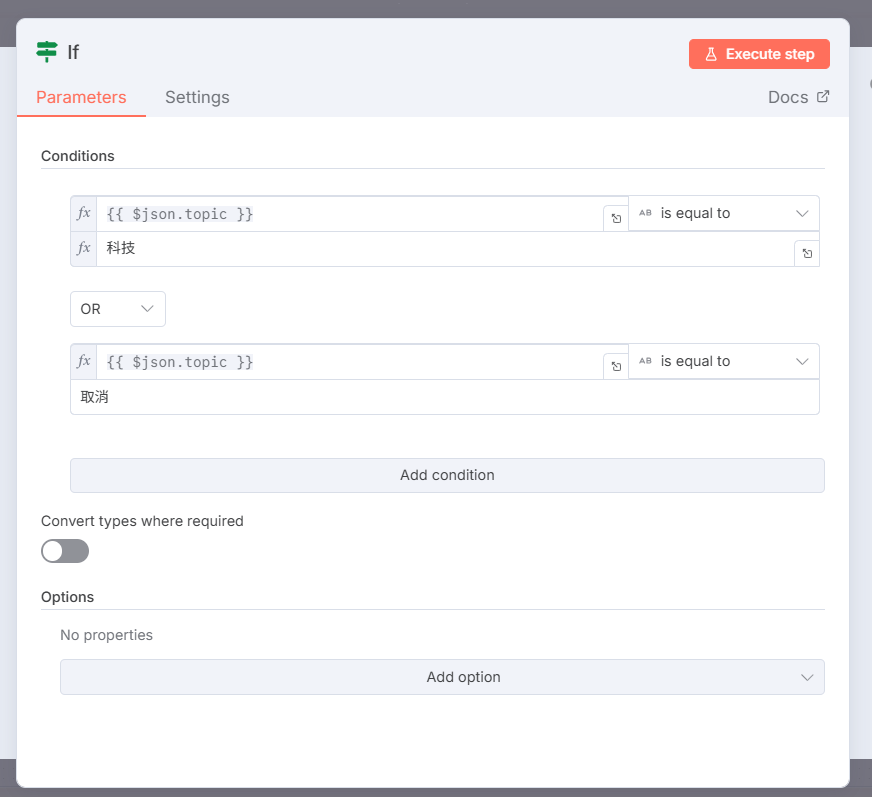Click fx icon of second condition's topic expression
This screenshot has height=797, width=872.
(x=84, y=362)
